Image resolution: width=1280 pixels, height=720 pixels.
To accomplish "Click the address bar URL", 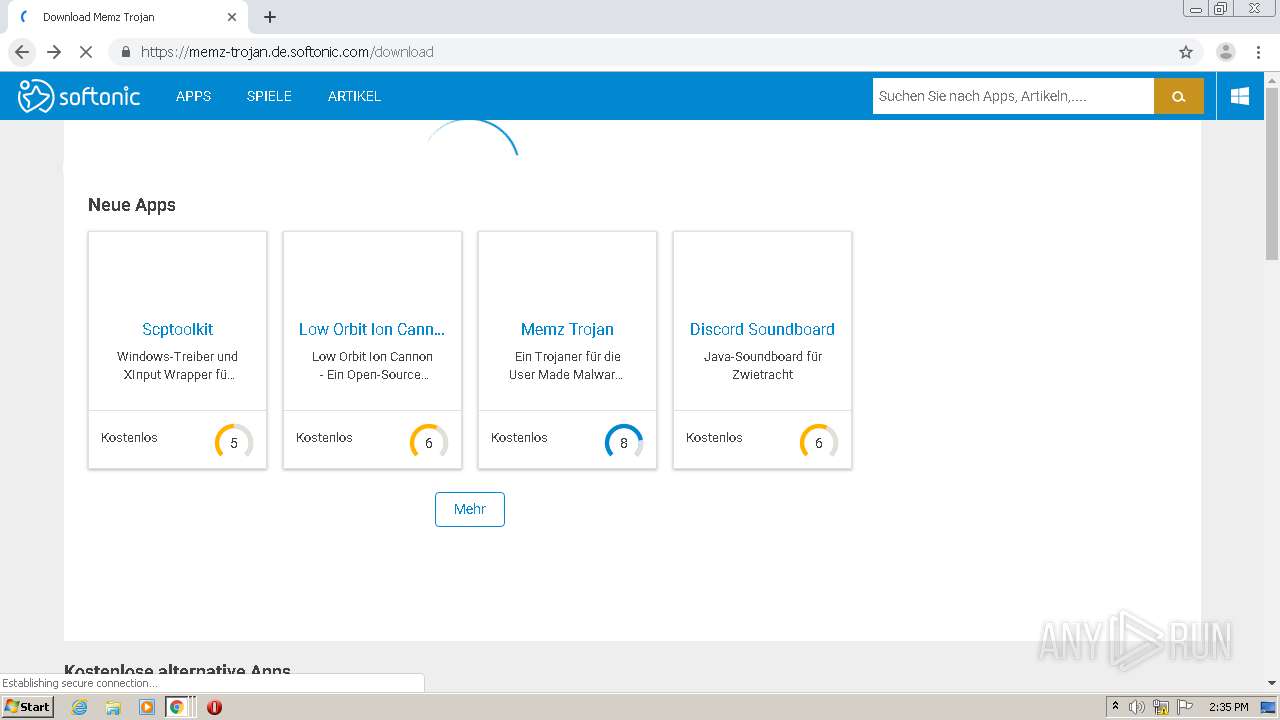I will pos(287,52).
